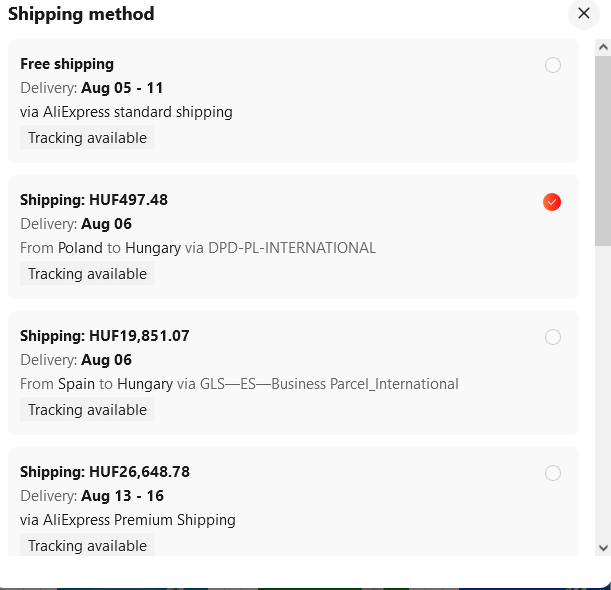Click the DPD-PL-INTERNATIONAL carrier text
This screenshot has width=611, height=590.
pos(291,248)
